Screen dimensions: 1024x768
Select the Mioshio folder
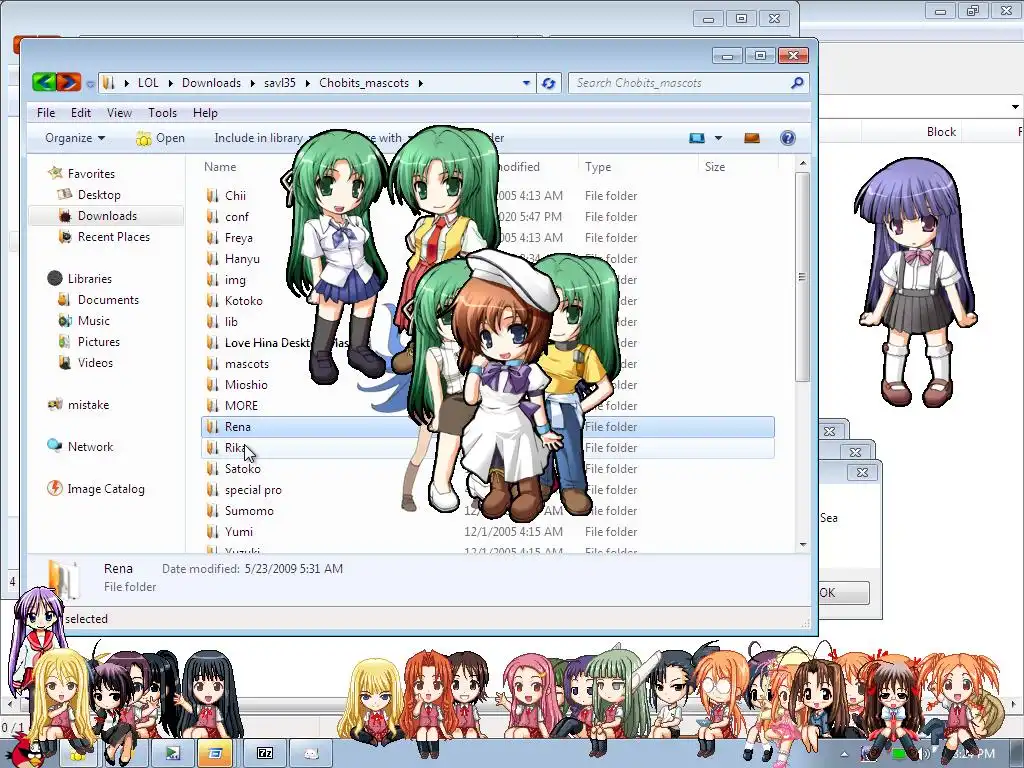246,385
